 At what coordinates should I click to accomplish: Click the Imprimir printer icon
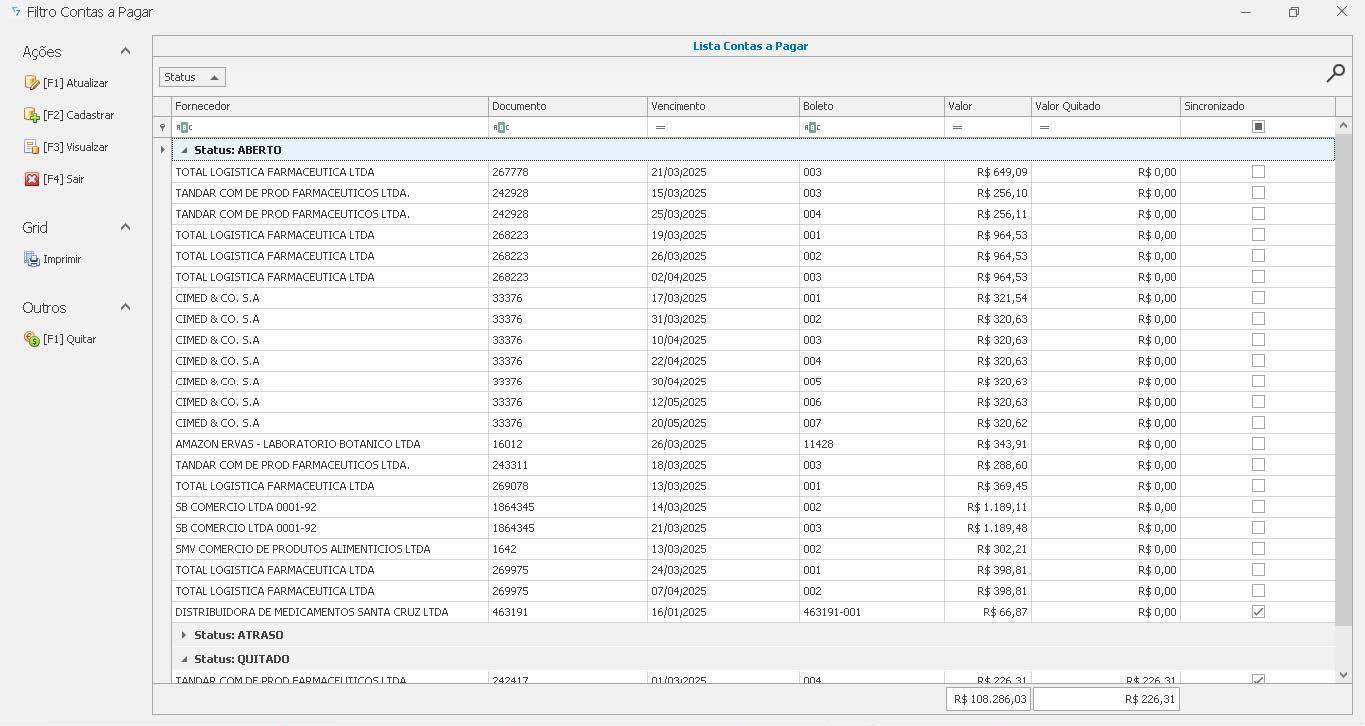pos(31,259)
